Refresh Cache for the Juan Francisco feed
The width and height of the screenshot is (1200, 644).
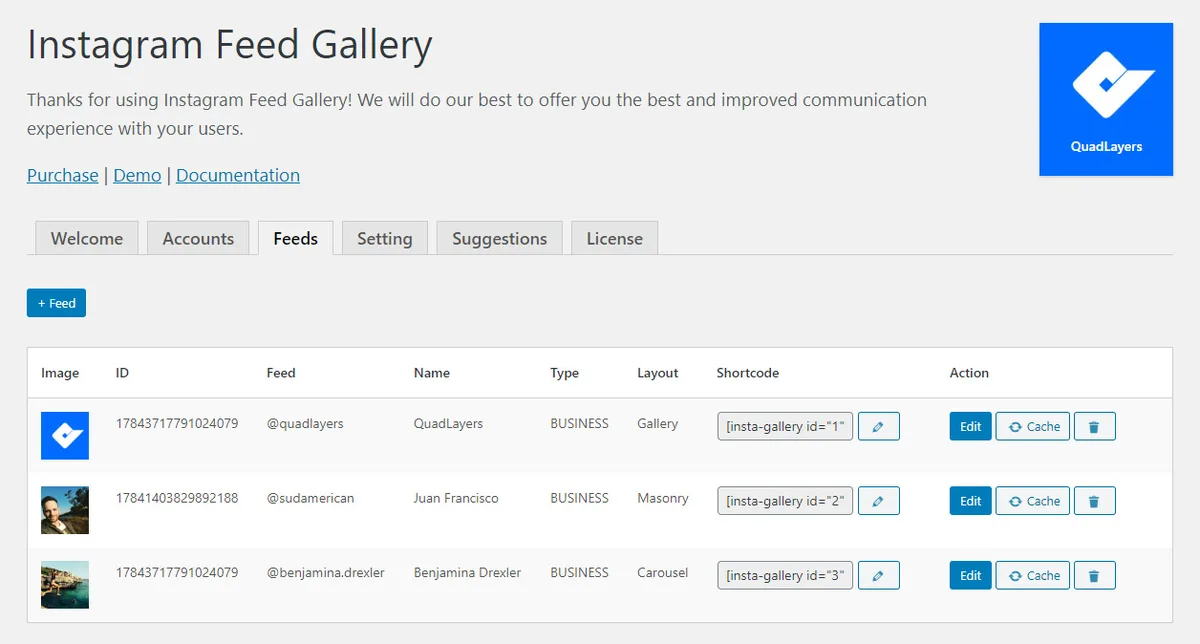pos(1033,501)
